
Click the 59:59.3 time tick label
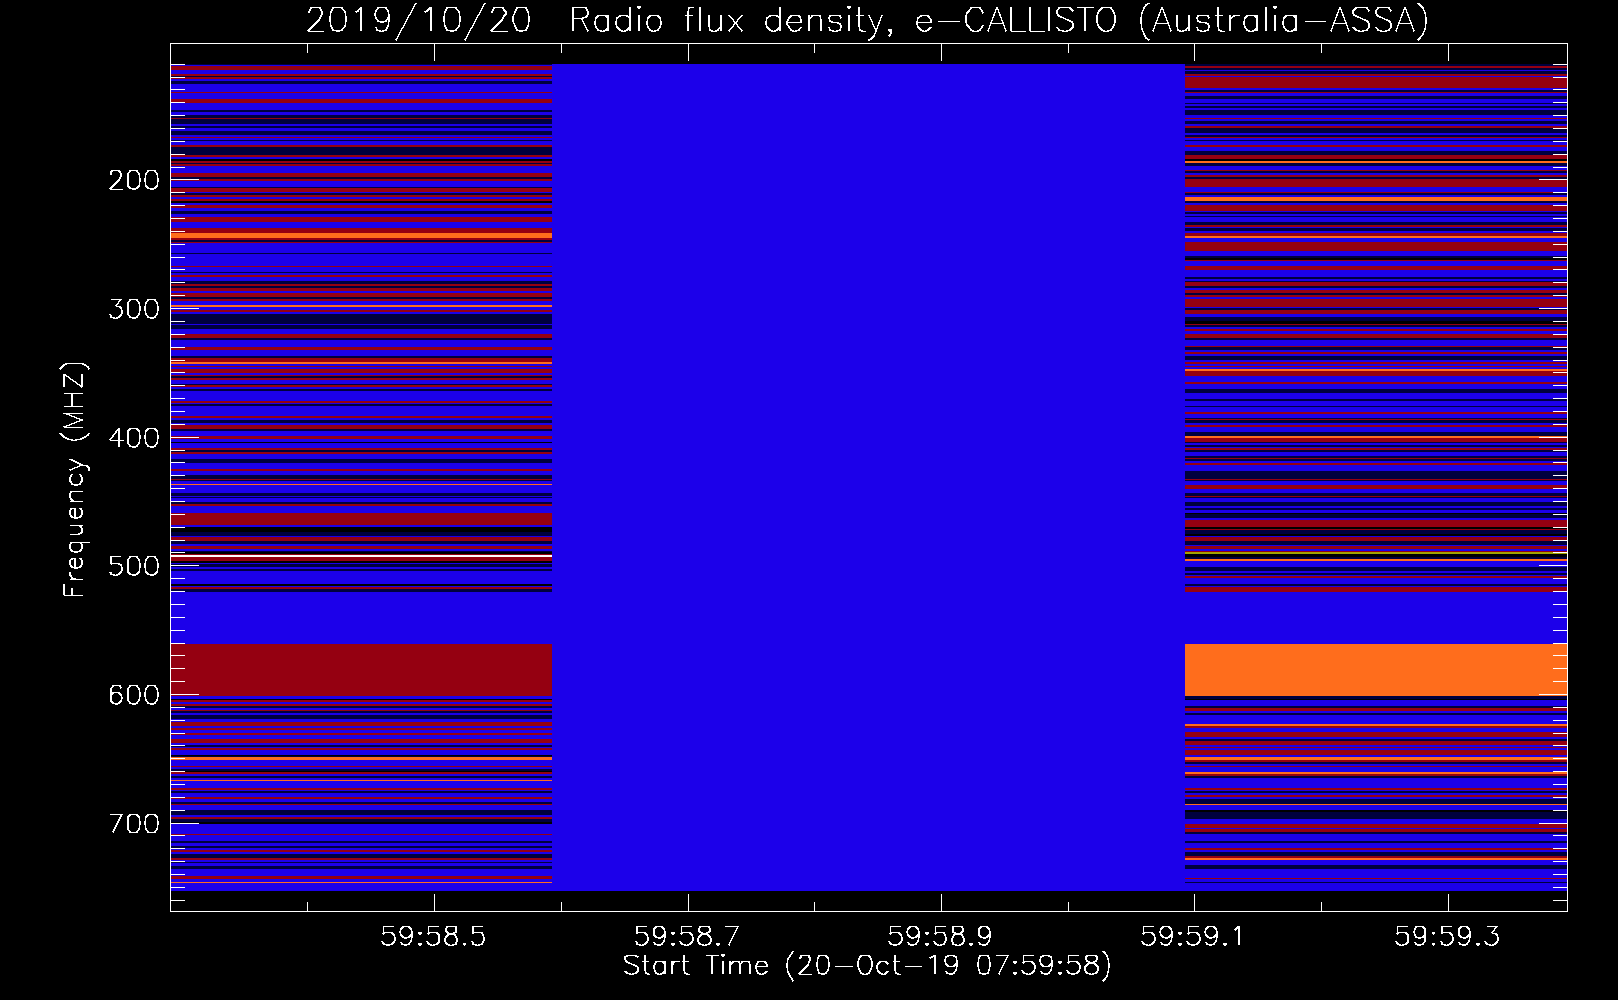pyautogui.click(x=1447, y=936)
